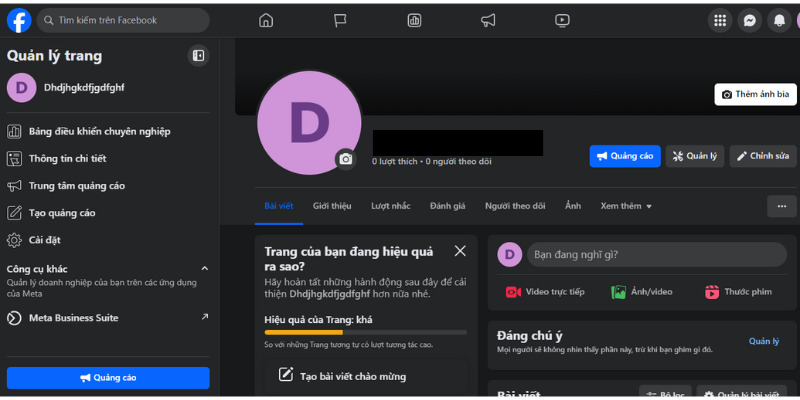The width and height of the screenshot is (800, 400).
Task: Open the ads megaphone icon in the top bar
Action: (x=488, y=20)
